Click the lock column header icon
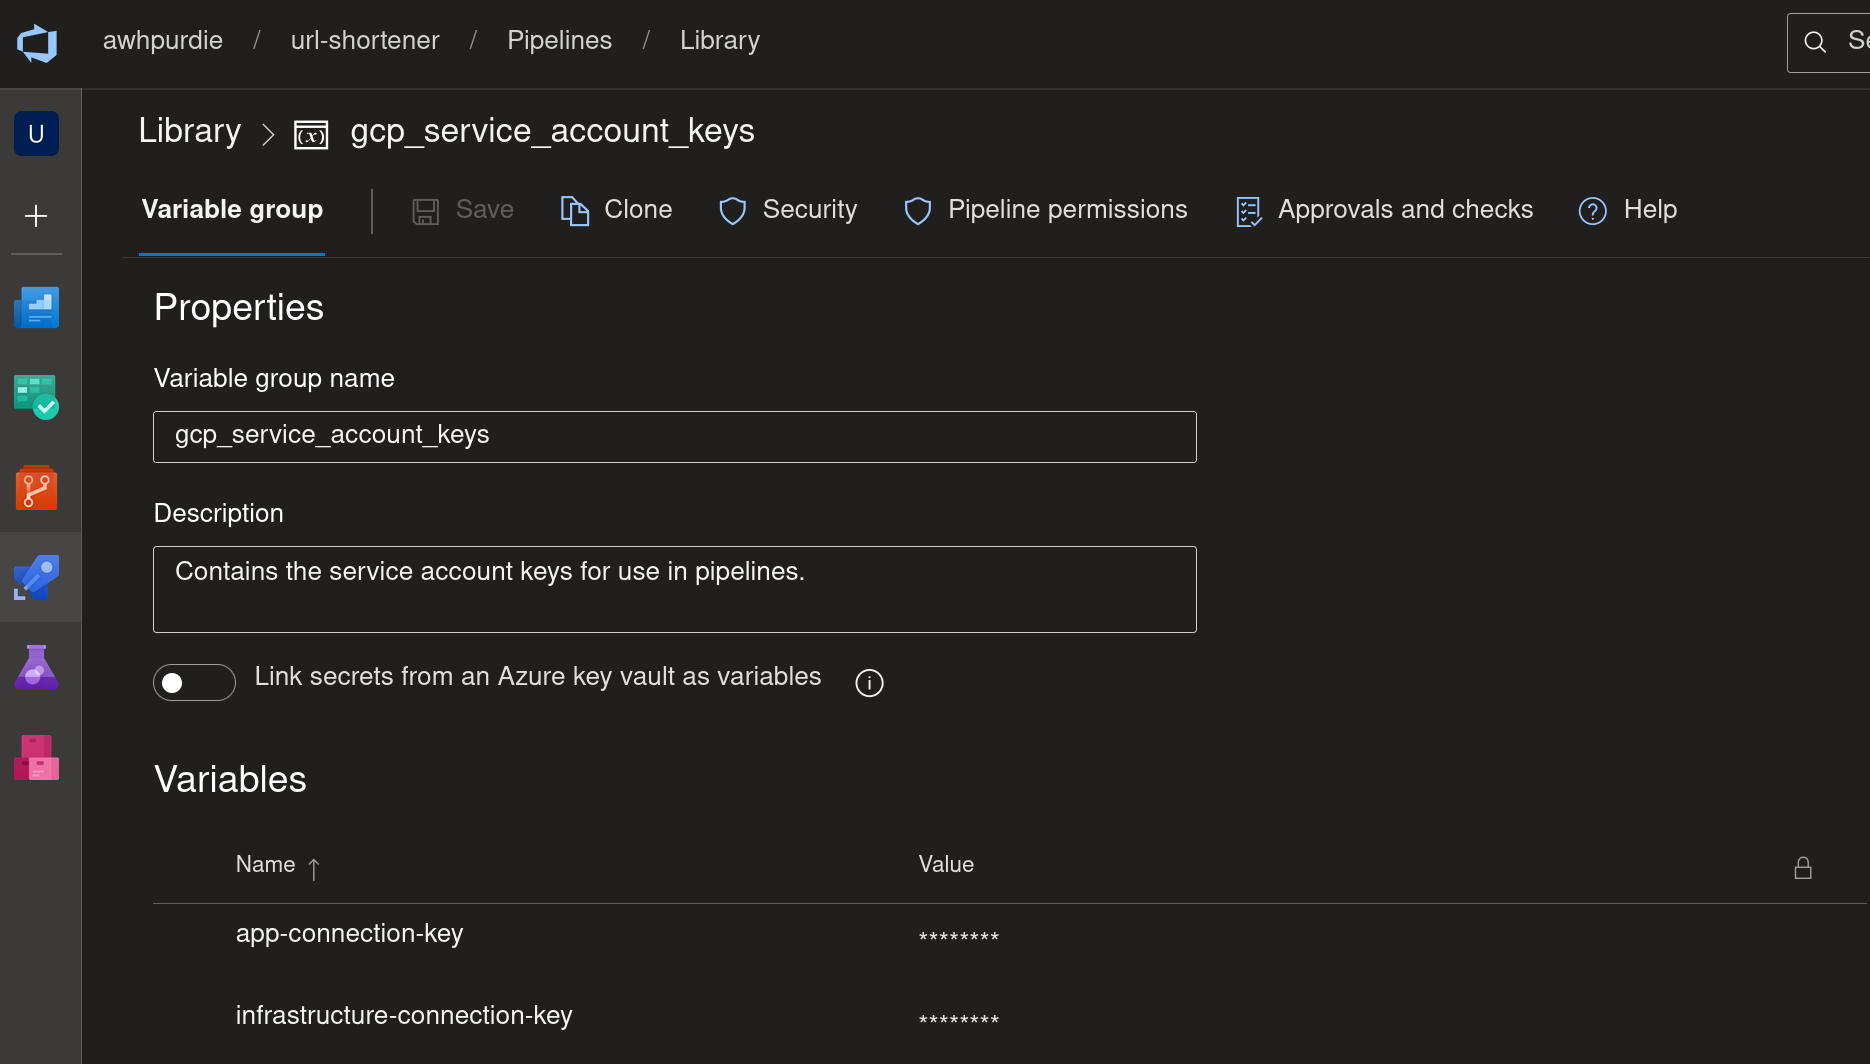The height and width of the screenshot is (1064, 1870). pos(1802,868)
